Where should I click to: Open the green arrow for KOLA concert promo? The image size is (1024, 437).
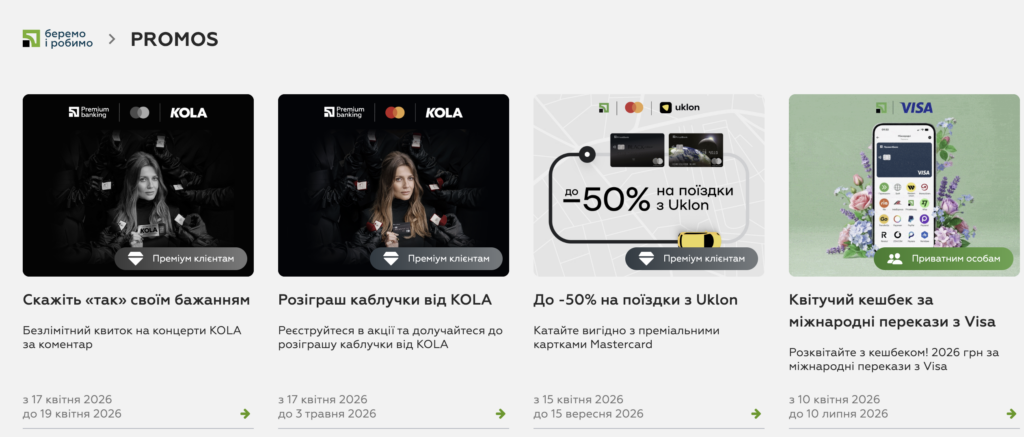(245, 413)
